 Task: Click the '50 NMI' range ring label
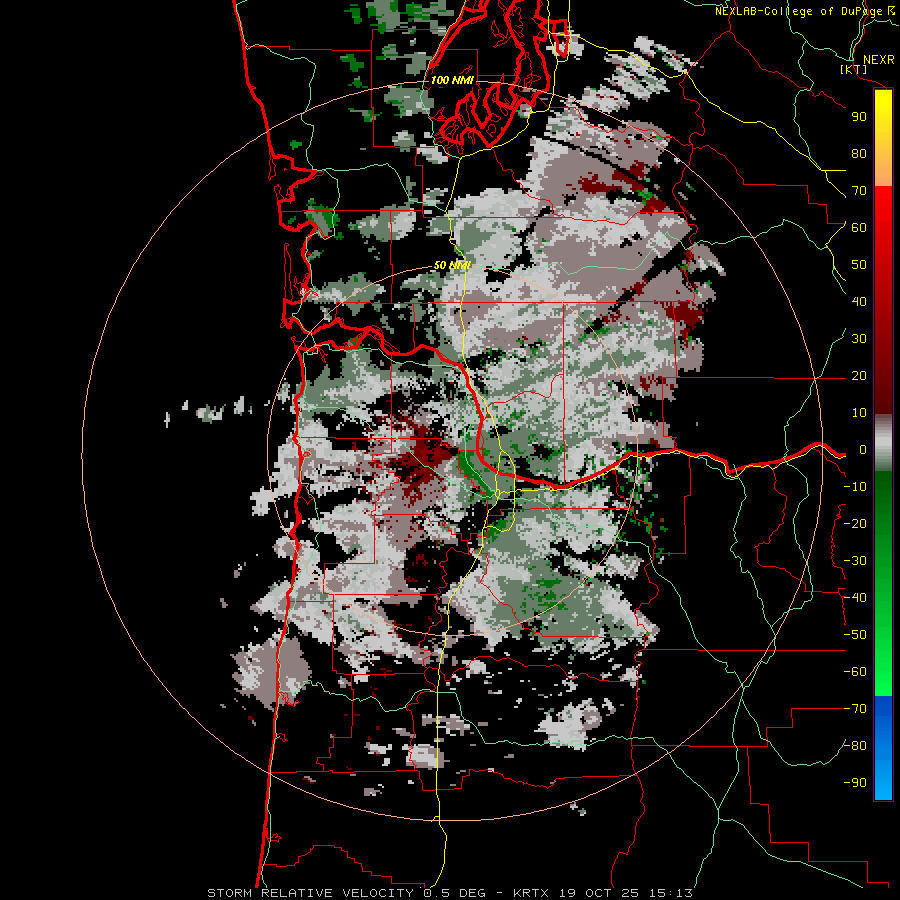[x=452, y=265]
